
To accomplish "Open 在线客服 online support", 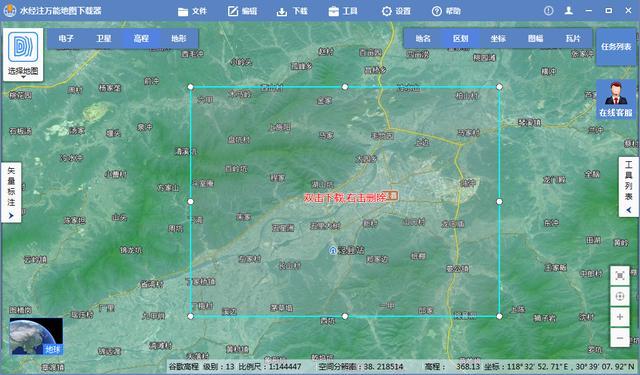I will [x=616, y=99].
